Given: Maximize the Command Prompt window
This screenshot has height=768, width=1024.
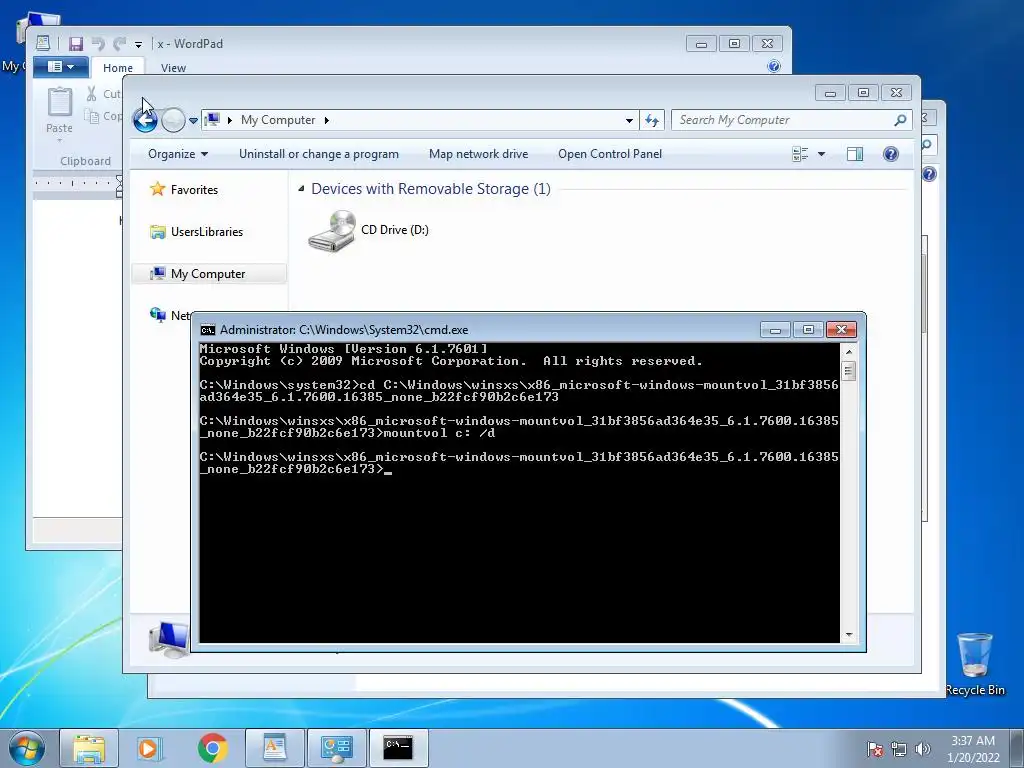Looking at the screenshot, I should click(808, 330).
